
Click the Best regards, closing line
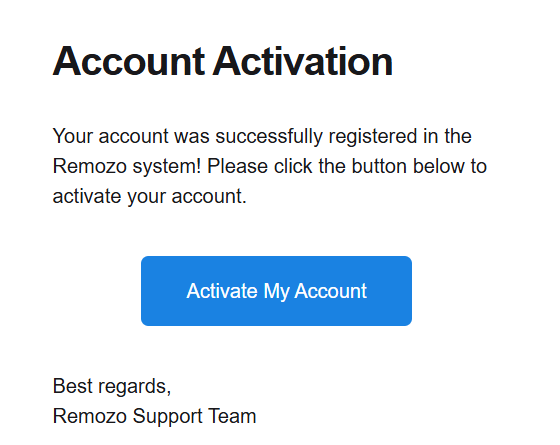pyautogui.click(x=112, y=387)
